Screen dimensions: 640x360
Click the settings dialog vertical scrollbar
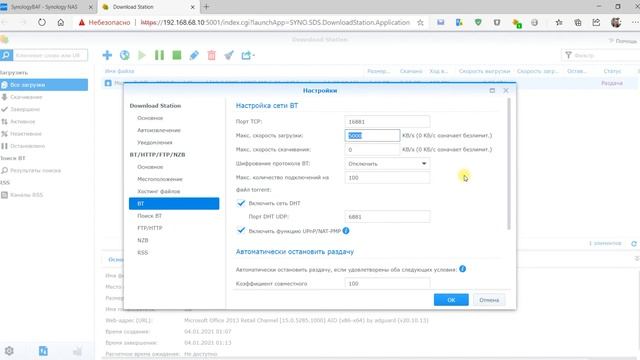(509, 164)
